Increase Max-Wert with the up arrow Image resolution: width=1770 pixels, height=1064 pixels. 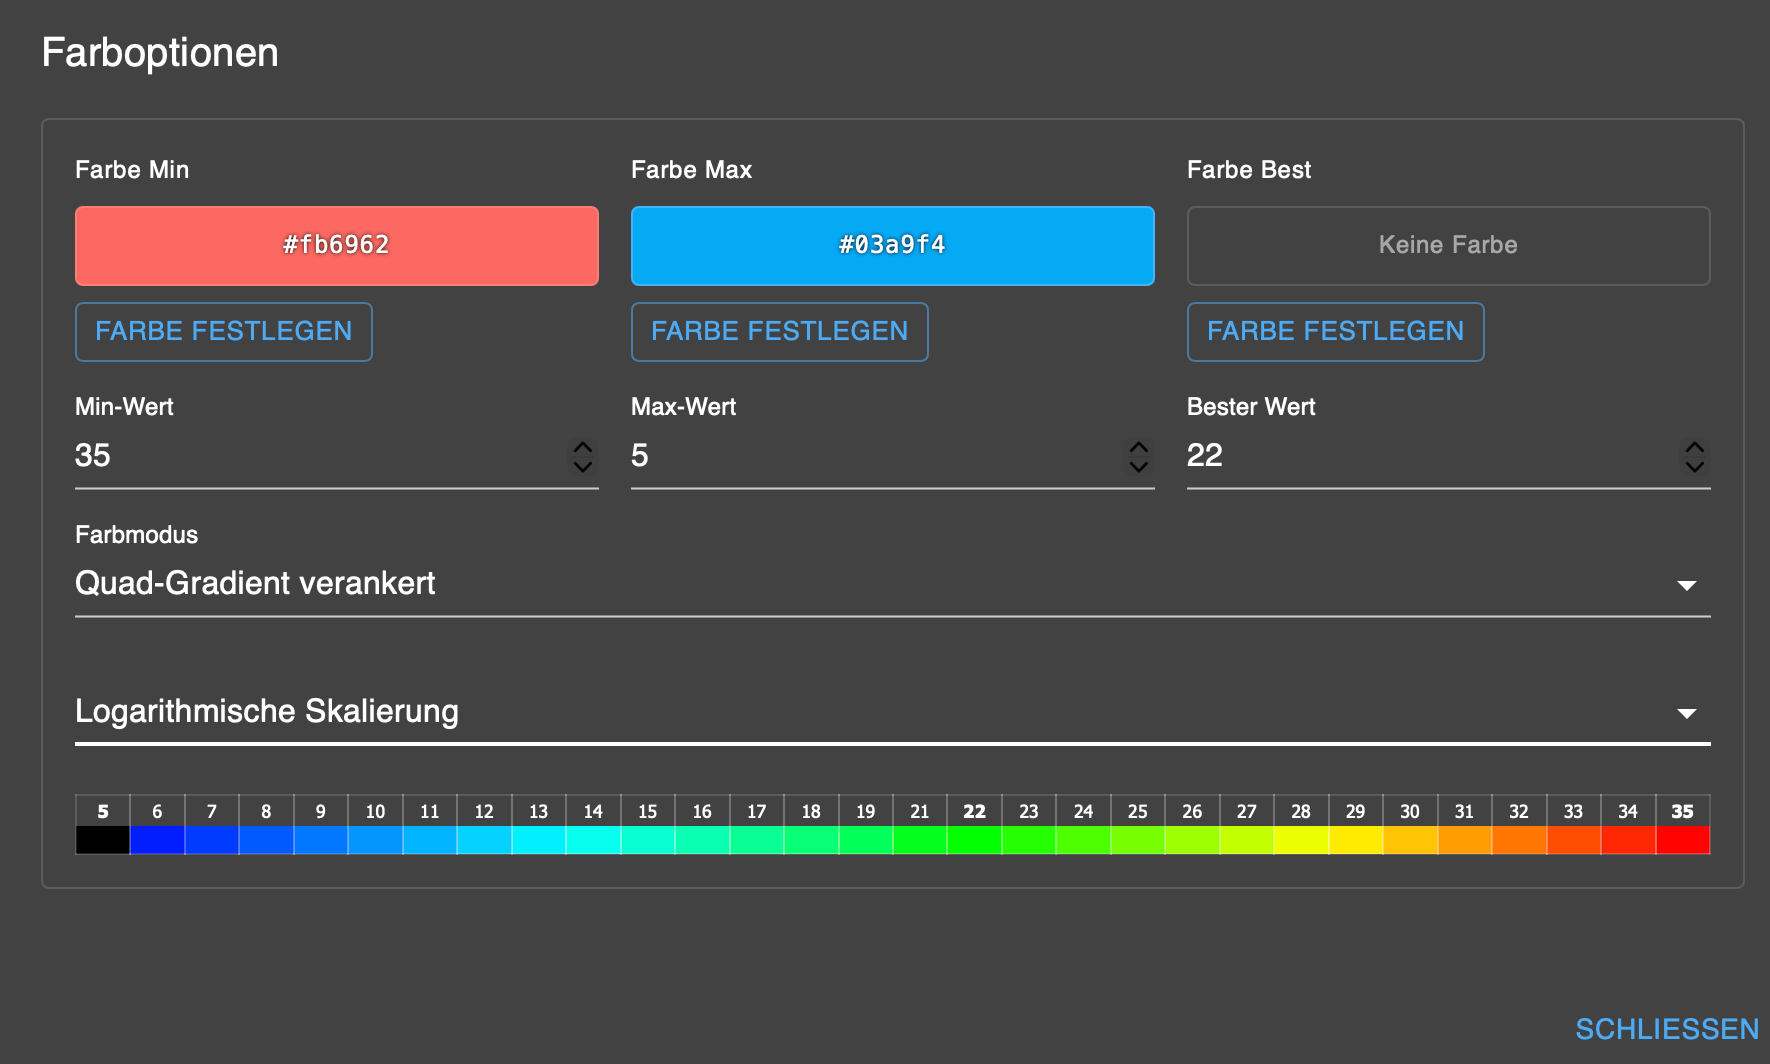tap(1139, 447)
